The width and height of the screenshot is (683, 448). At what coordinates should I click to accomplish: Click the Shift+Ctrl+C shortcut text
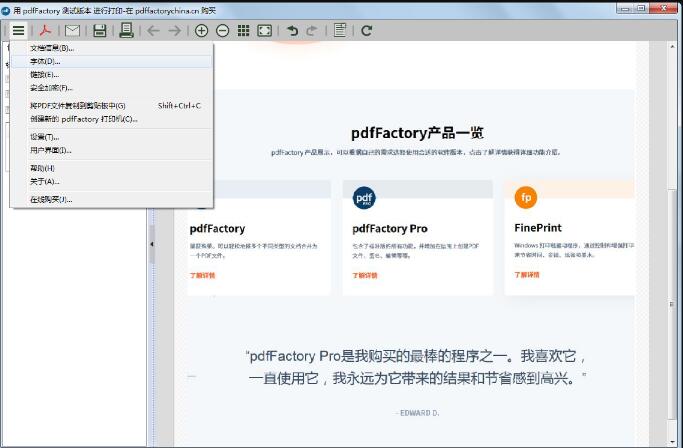tap(179, 105)
